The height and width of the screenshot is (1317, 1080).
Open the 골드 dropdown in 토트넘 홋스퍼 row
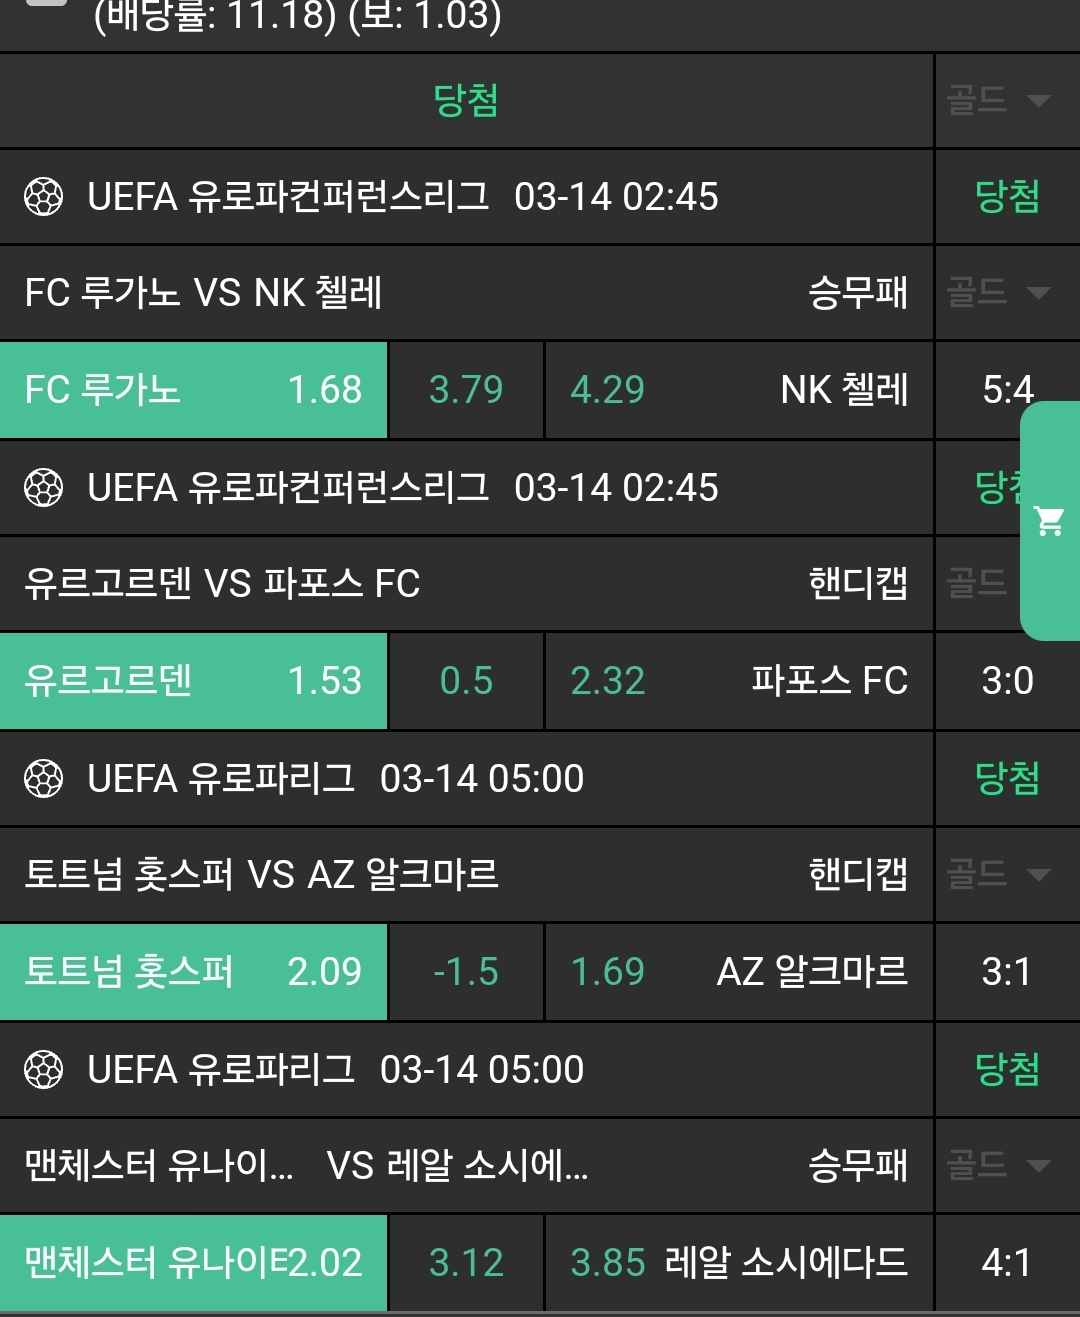(x=998, y=875)
